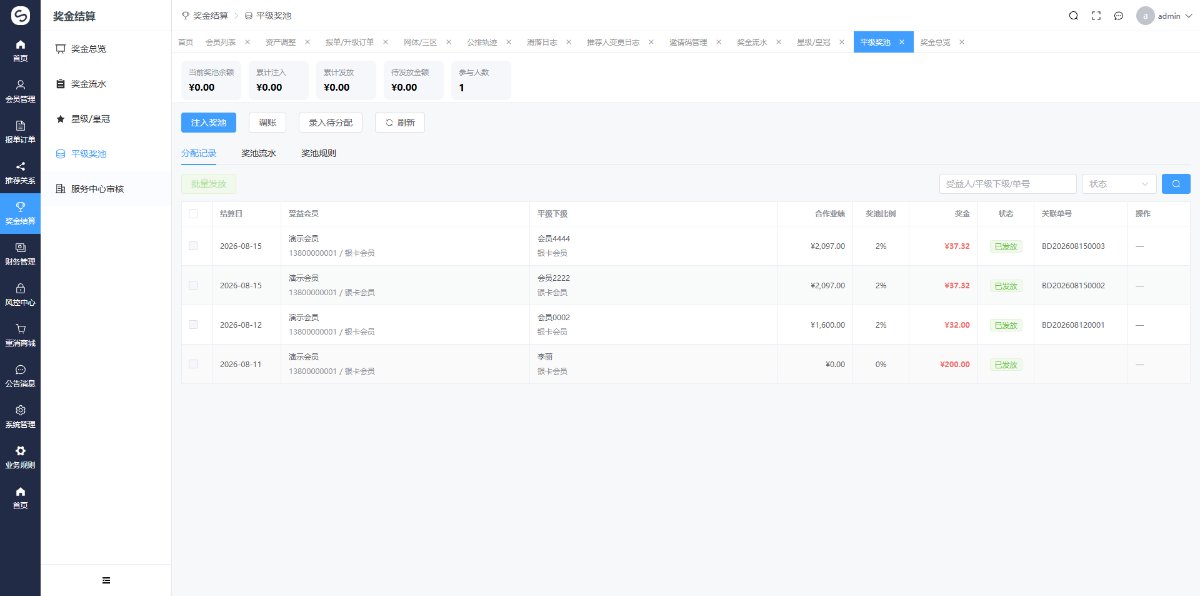Image resolution: width=1200 pixels, height=596 pixels.
Task: Open 会员管理 in the dark sidebar
Action: 20,91
